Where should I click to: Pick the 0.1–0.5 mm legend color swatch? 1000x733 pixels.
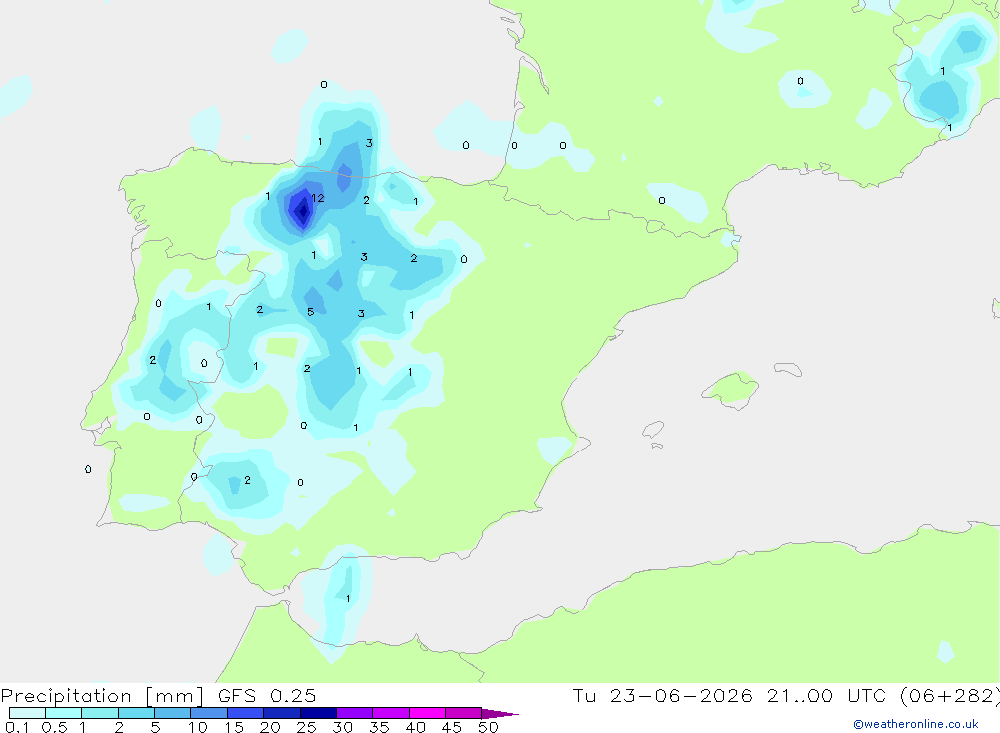tap(27, 713)
